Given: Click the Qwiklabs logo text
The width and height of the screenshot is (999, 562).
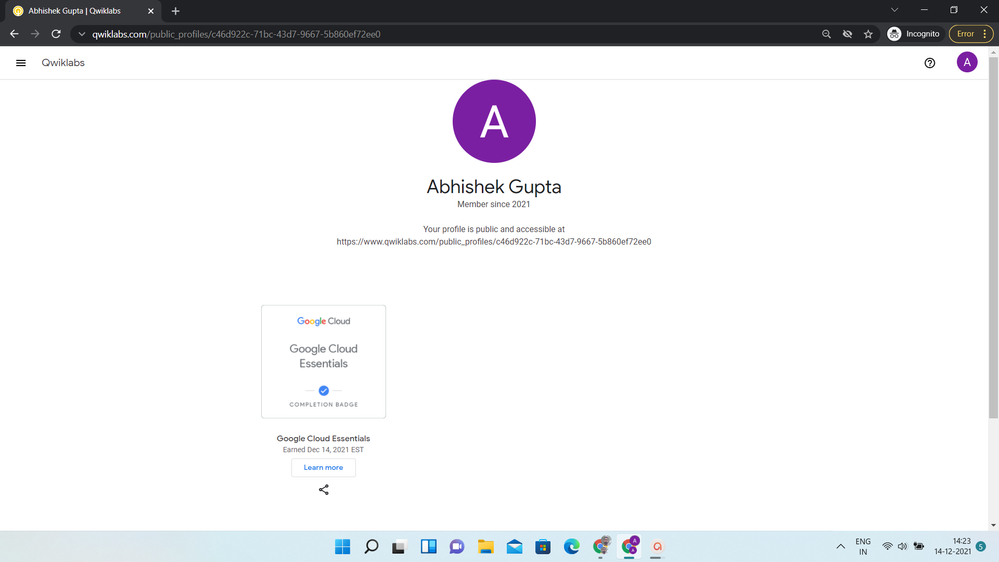Looking at the screenshot, I should tap(63, 62).
